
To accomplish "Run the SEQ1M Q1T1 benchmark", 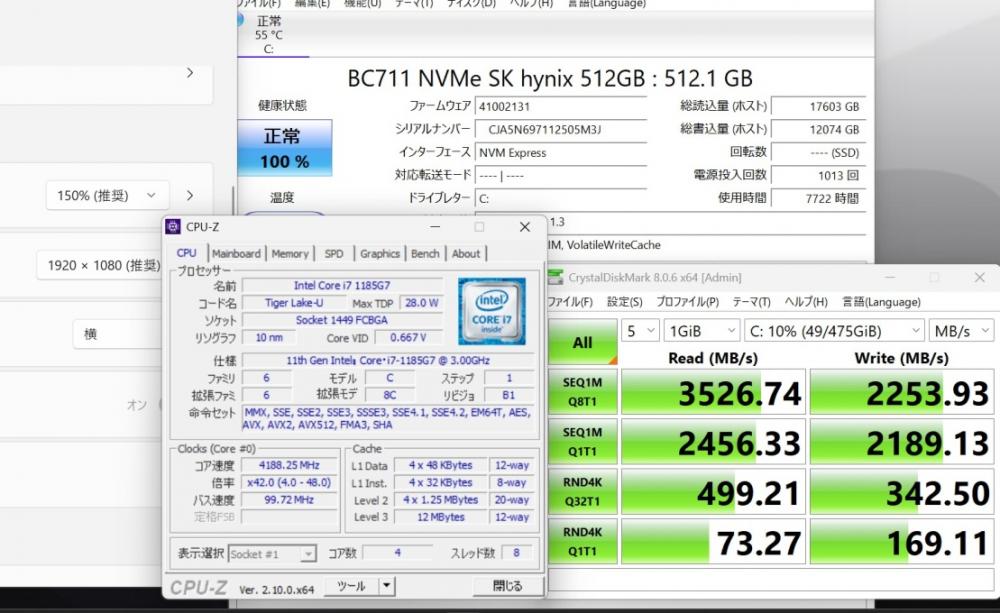I will point(582,441).
